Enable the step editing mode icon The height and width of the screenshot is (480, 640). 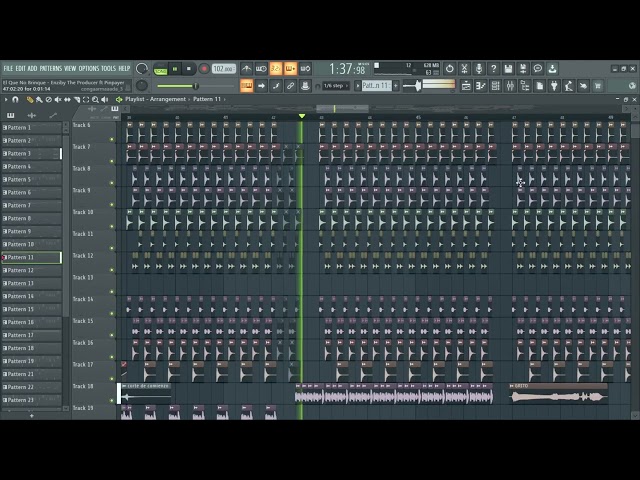pyautogui.click(x=276, y=86)
